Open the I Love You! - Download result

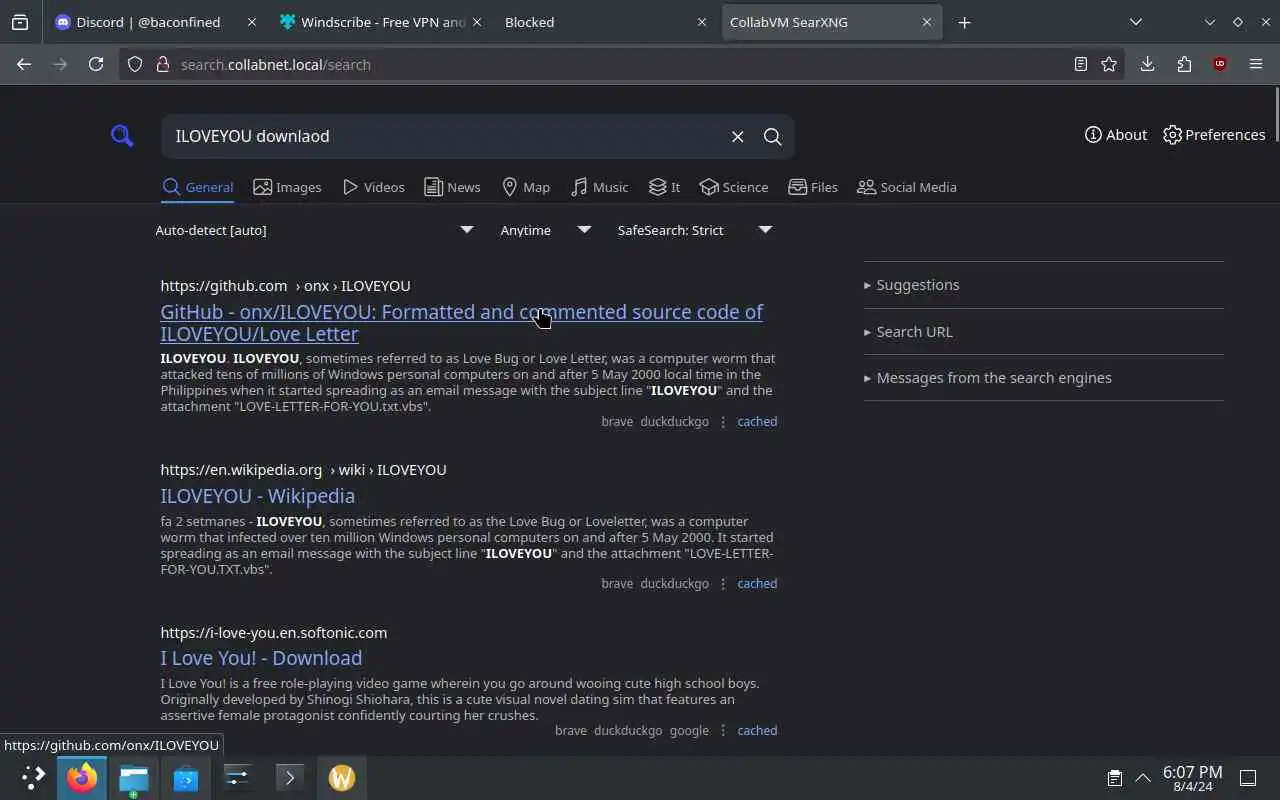pyautogui.click(x=261, y=658)
